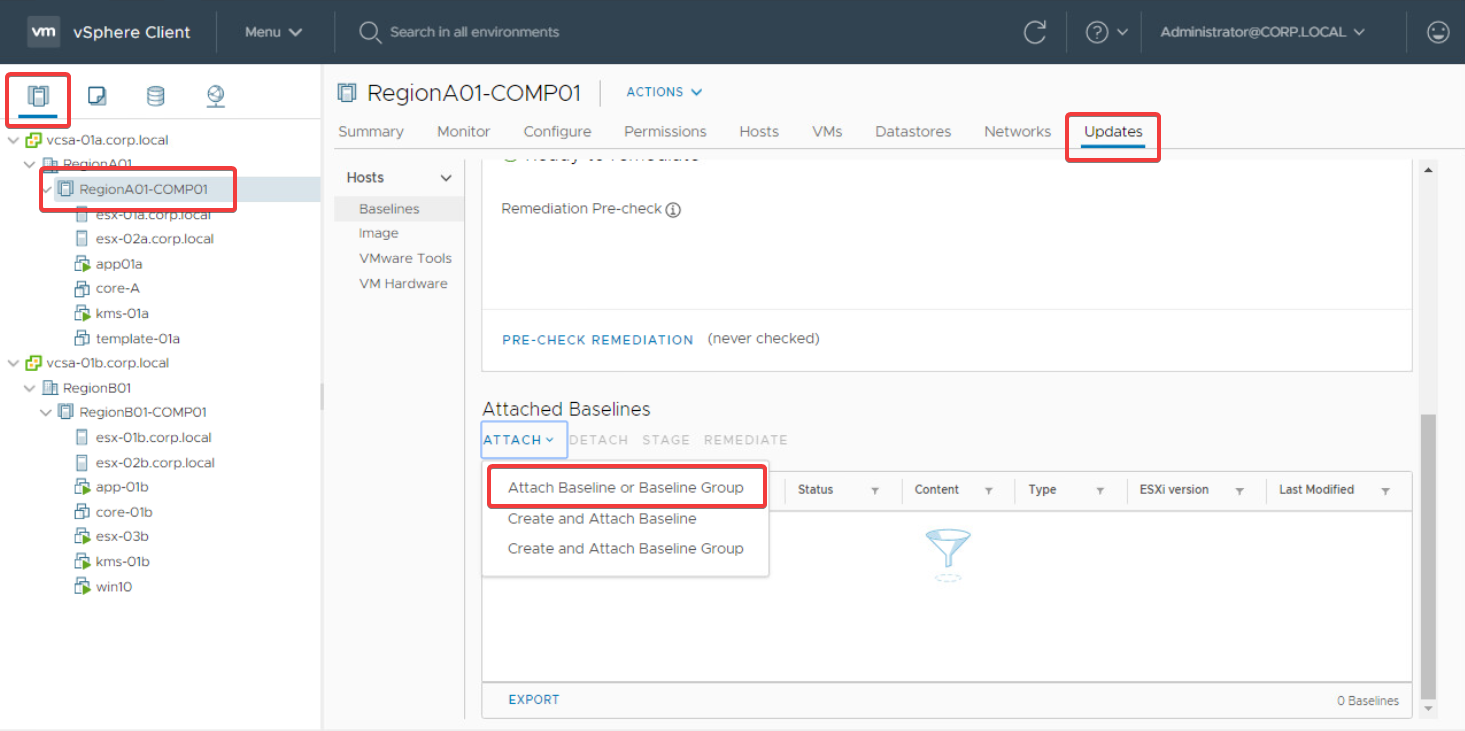Click the vcsa-01b.corp.local vCenter icon
The height and width of the screenshot is (731, 1465).
[34, 363]
